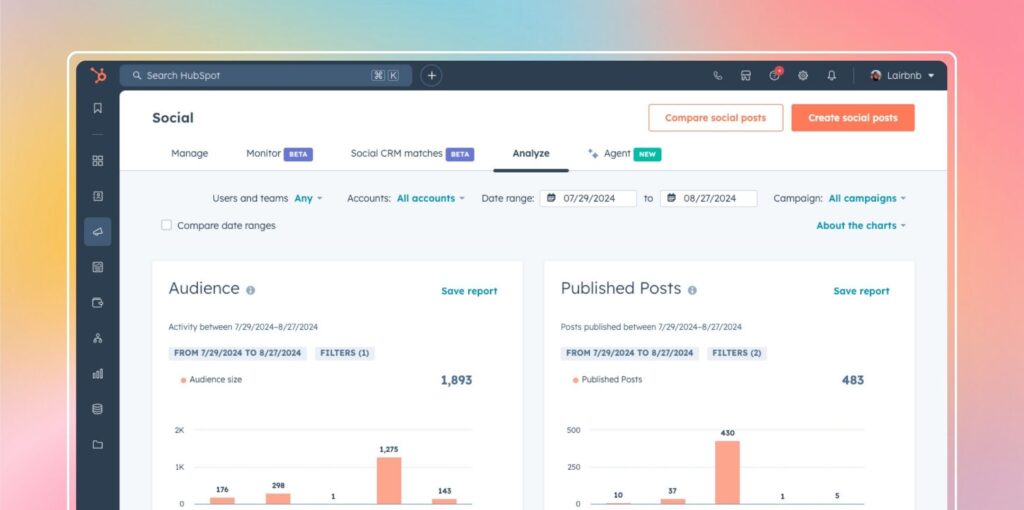This screenshot has width=1024, height=510.
Task: Select the Analyze tab
Action: click(x=531, y=154)
